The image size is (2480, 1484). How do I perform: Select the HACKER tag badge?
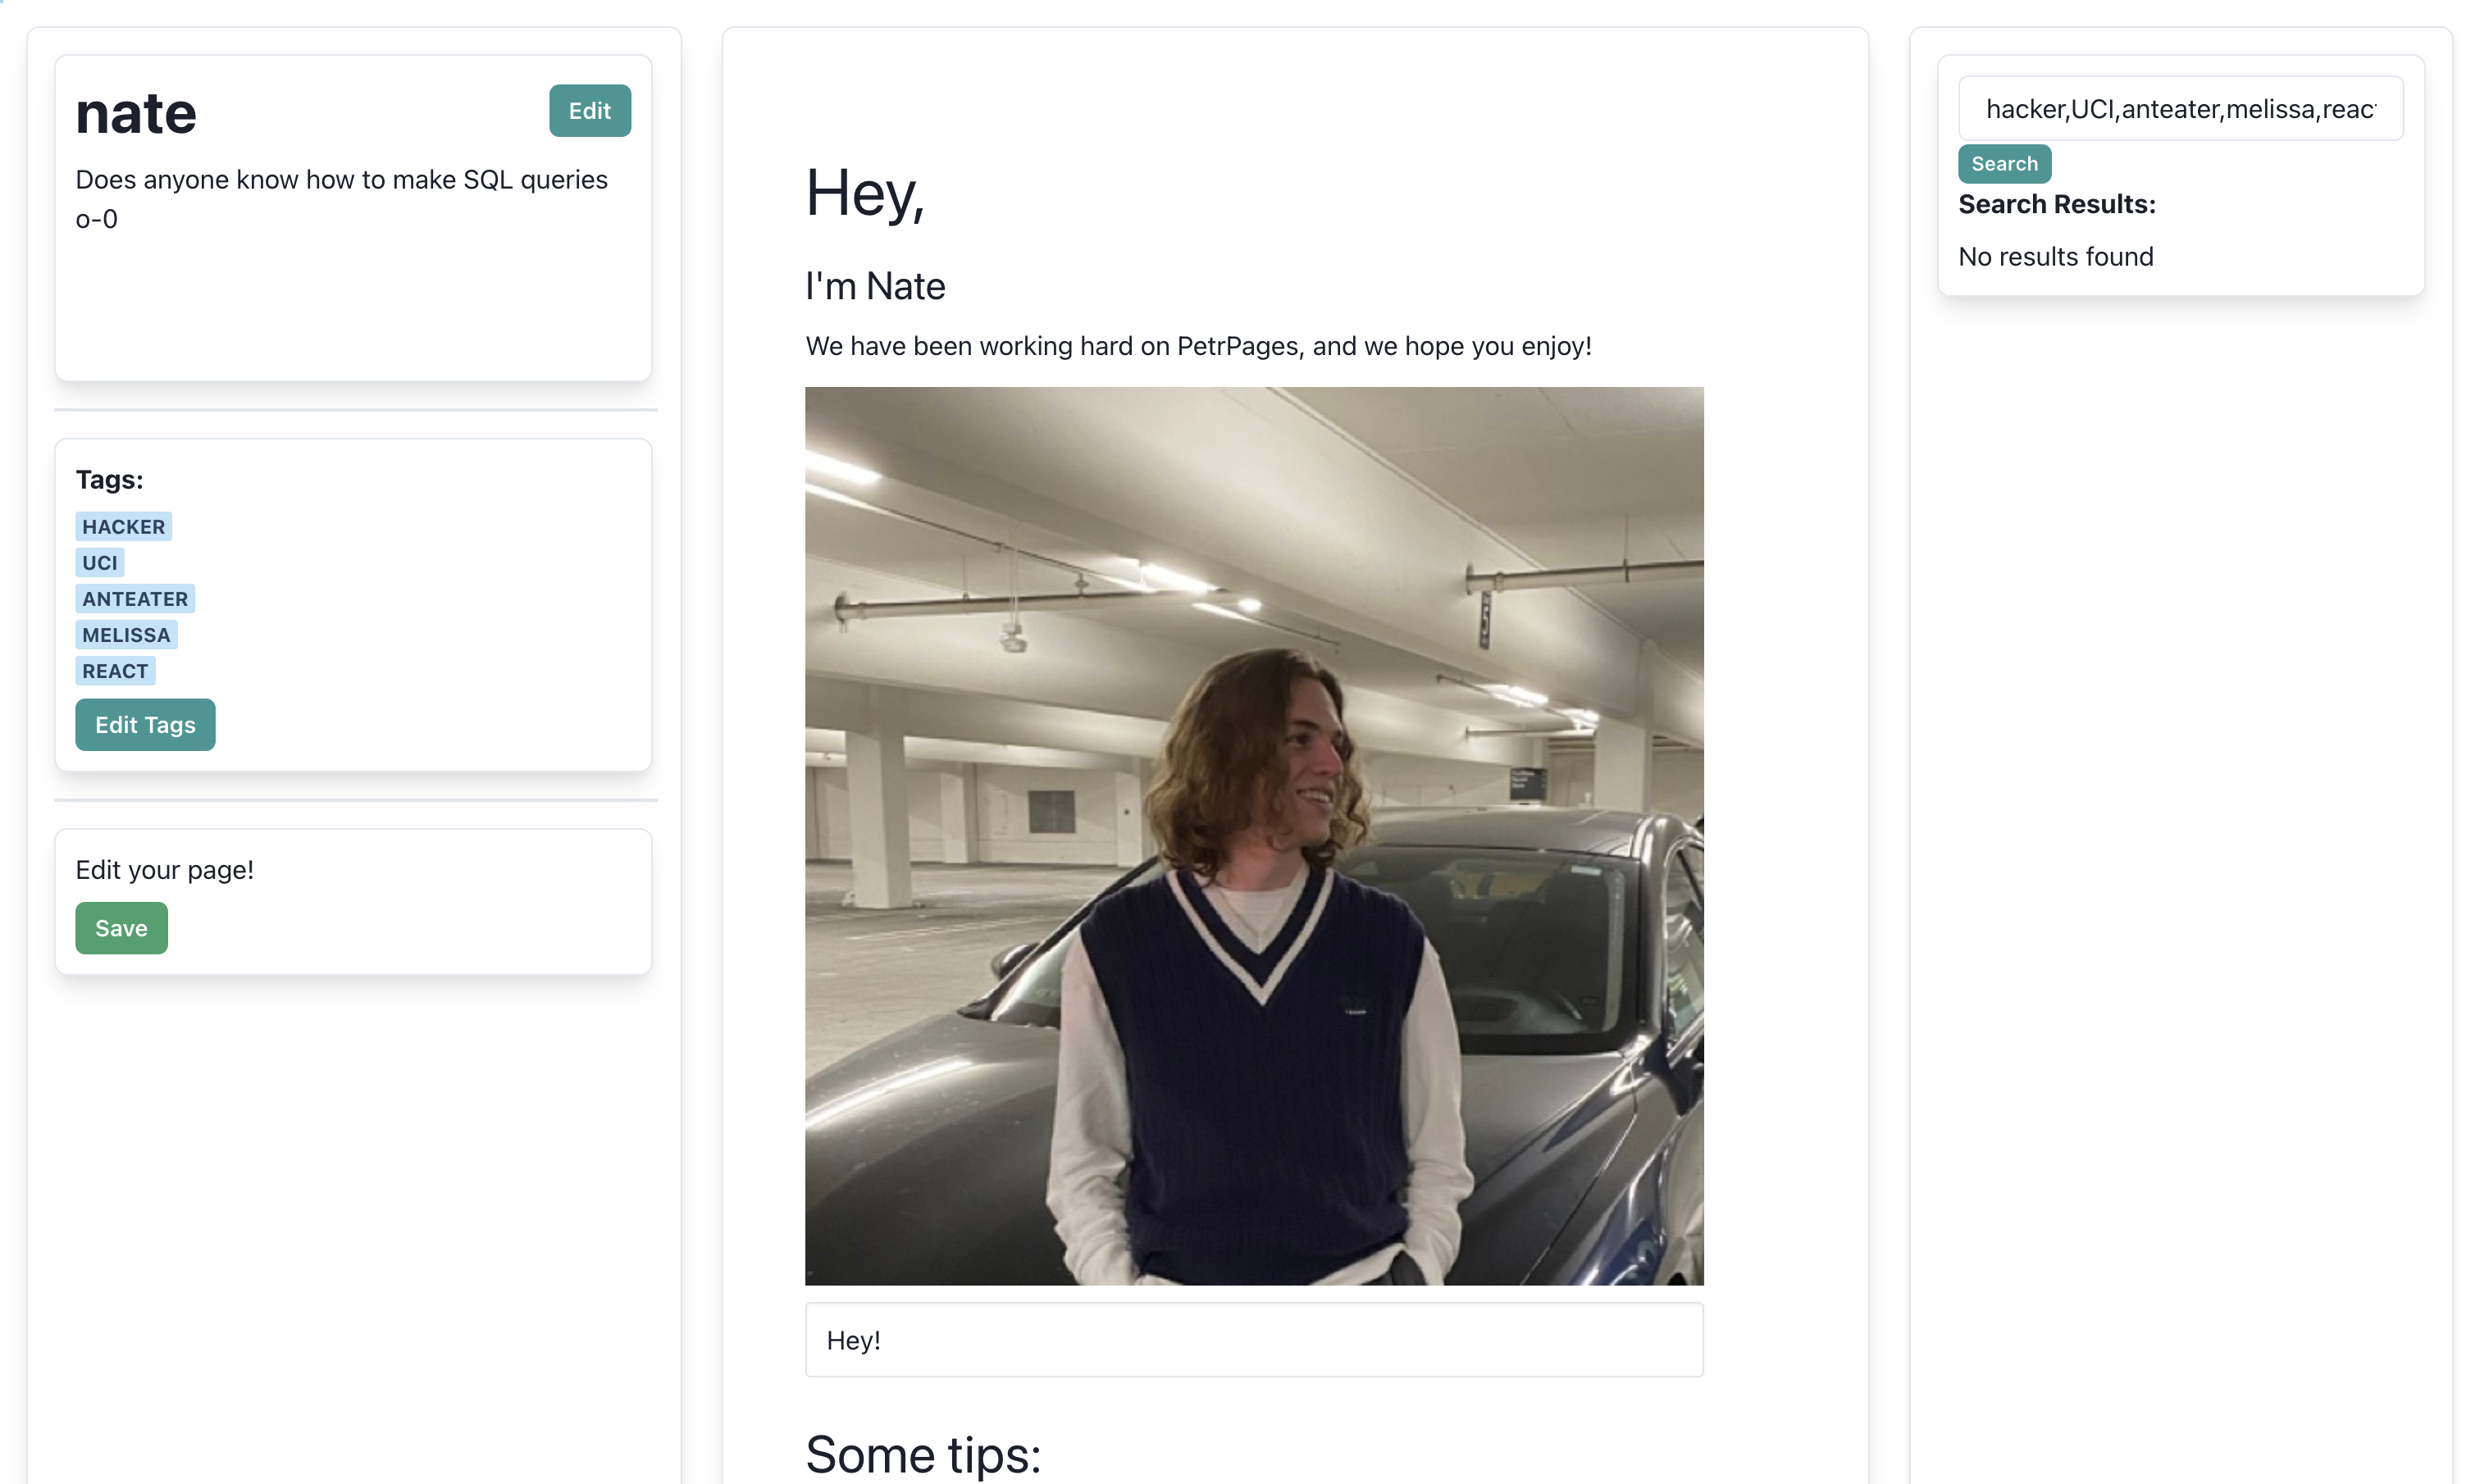point(123,526)
